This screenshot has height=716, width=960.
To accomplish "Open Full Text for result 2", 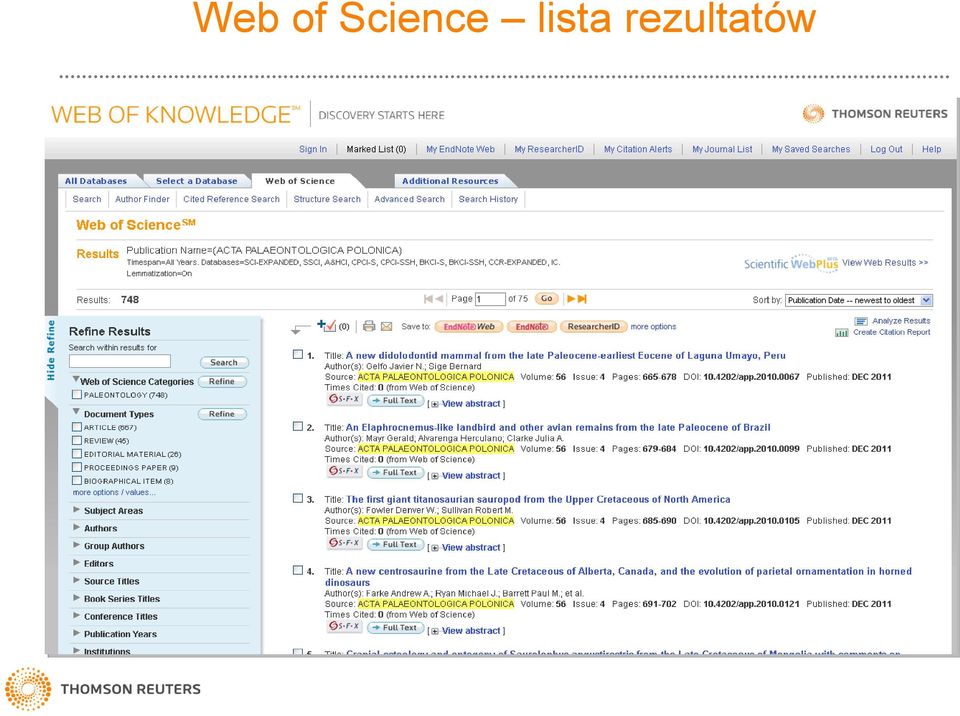I will (396, 472).
